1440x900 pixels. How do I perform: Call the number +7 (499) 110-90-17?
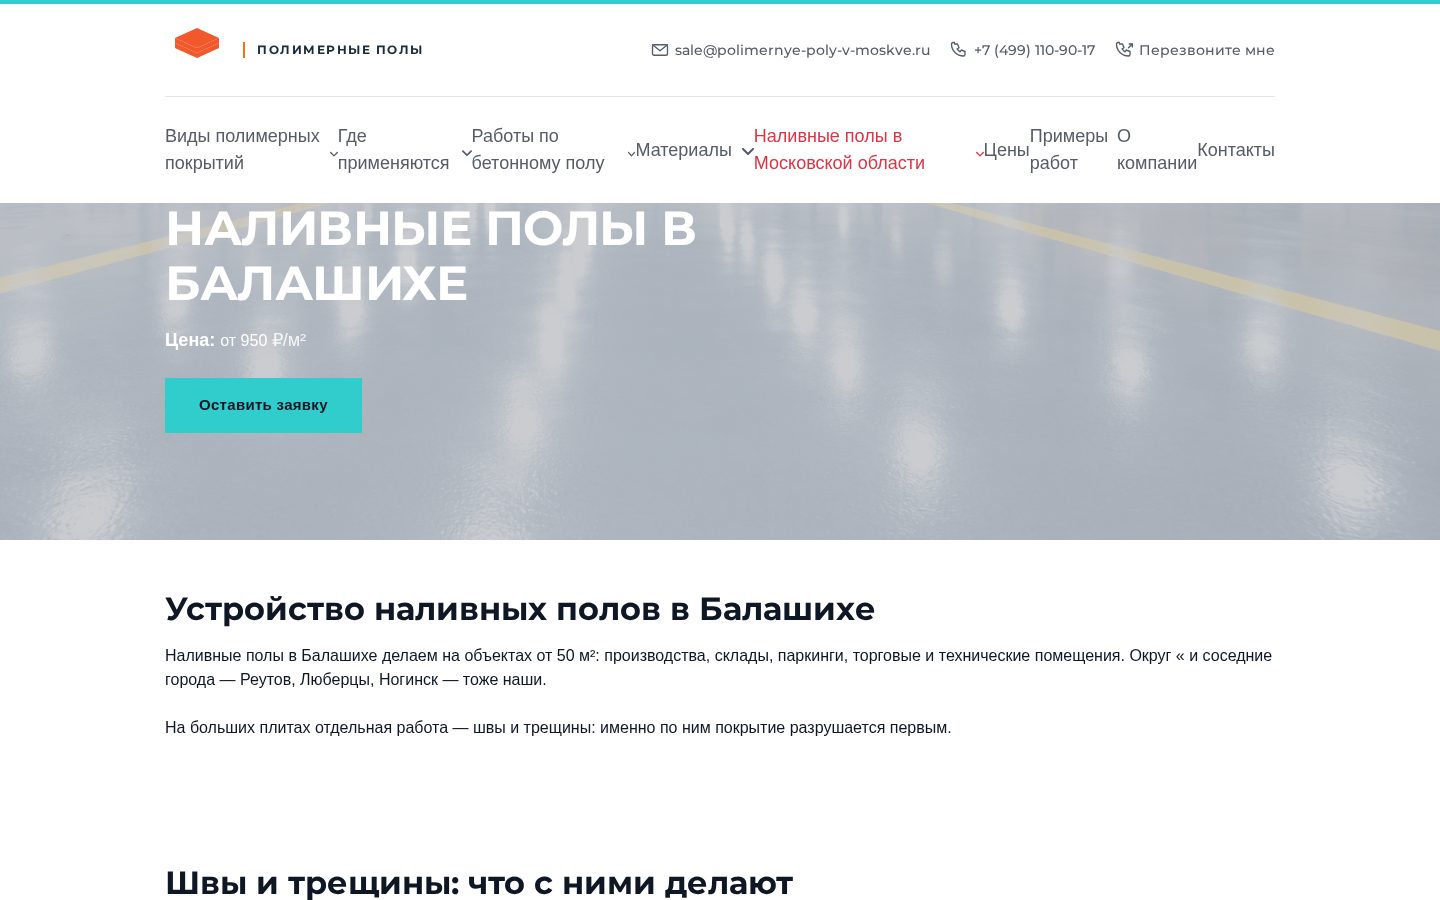coord(1034,50)
